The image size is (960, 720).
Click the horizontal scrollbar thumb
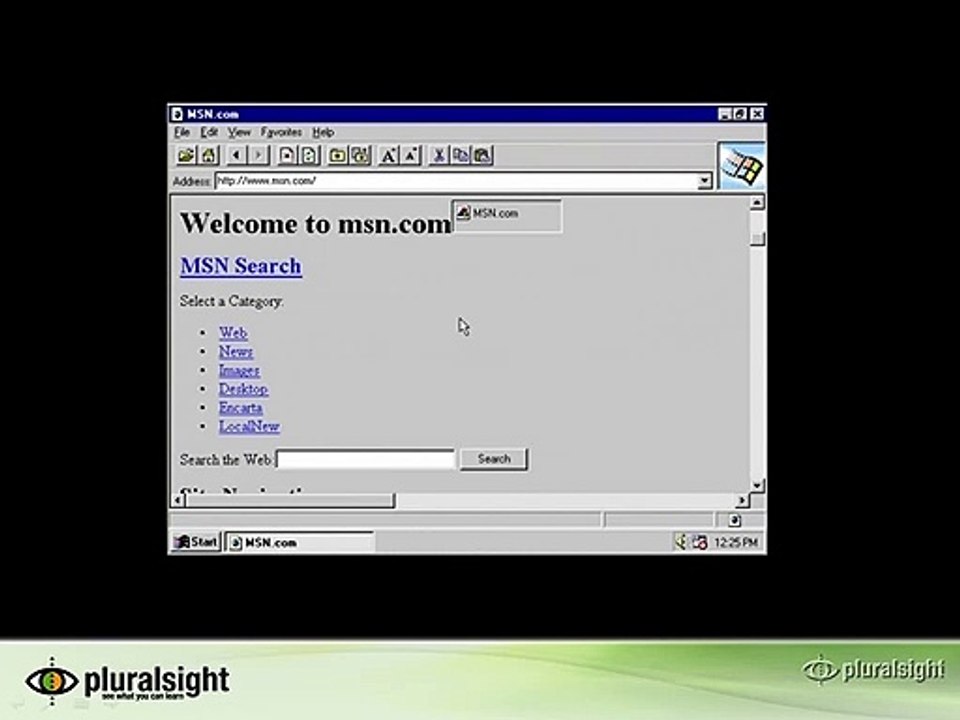coord(290,501)
